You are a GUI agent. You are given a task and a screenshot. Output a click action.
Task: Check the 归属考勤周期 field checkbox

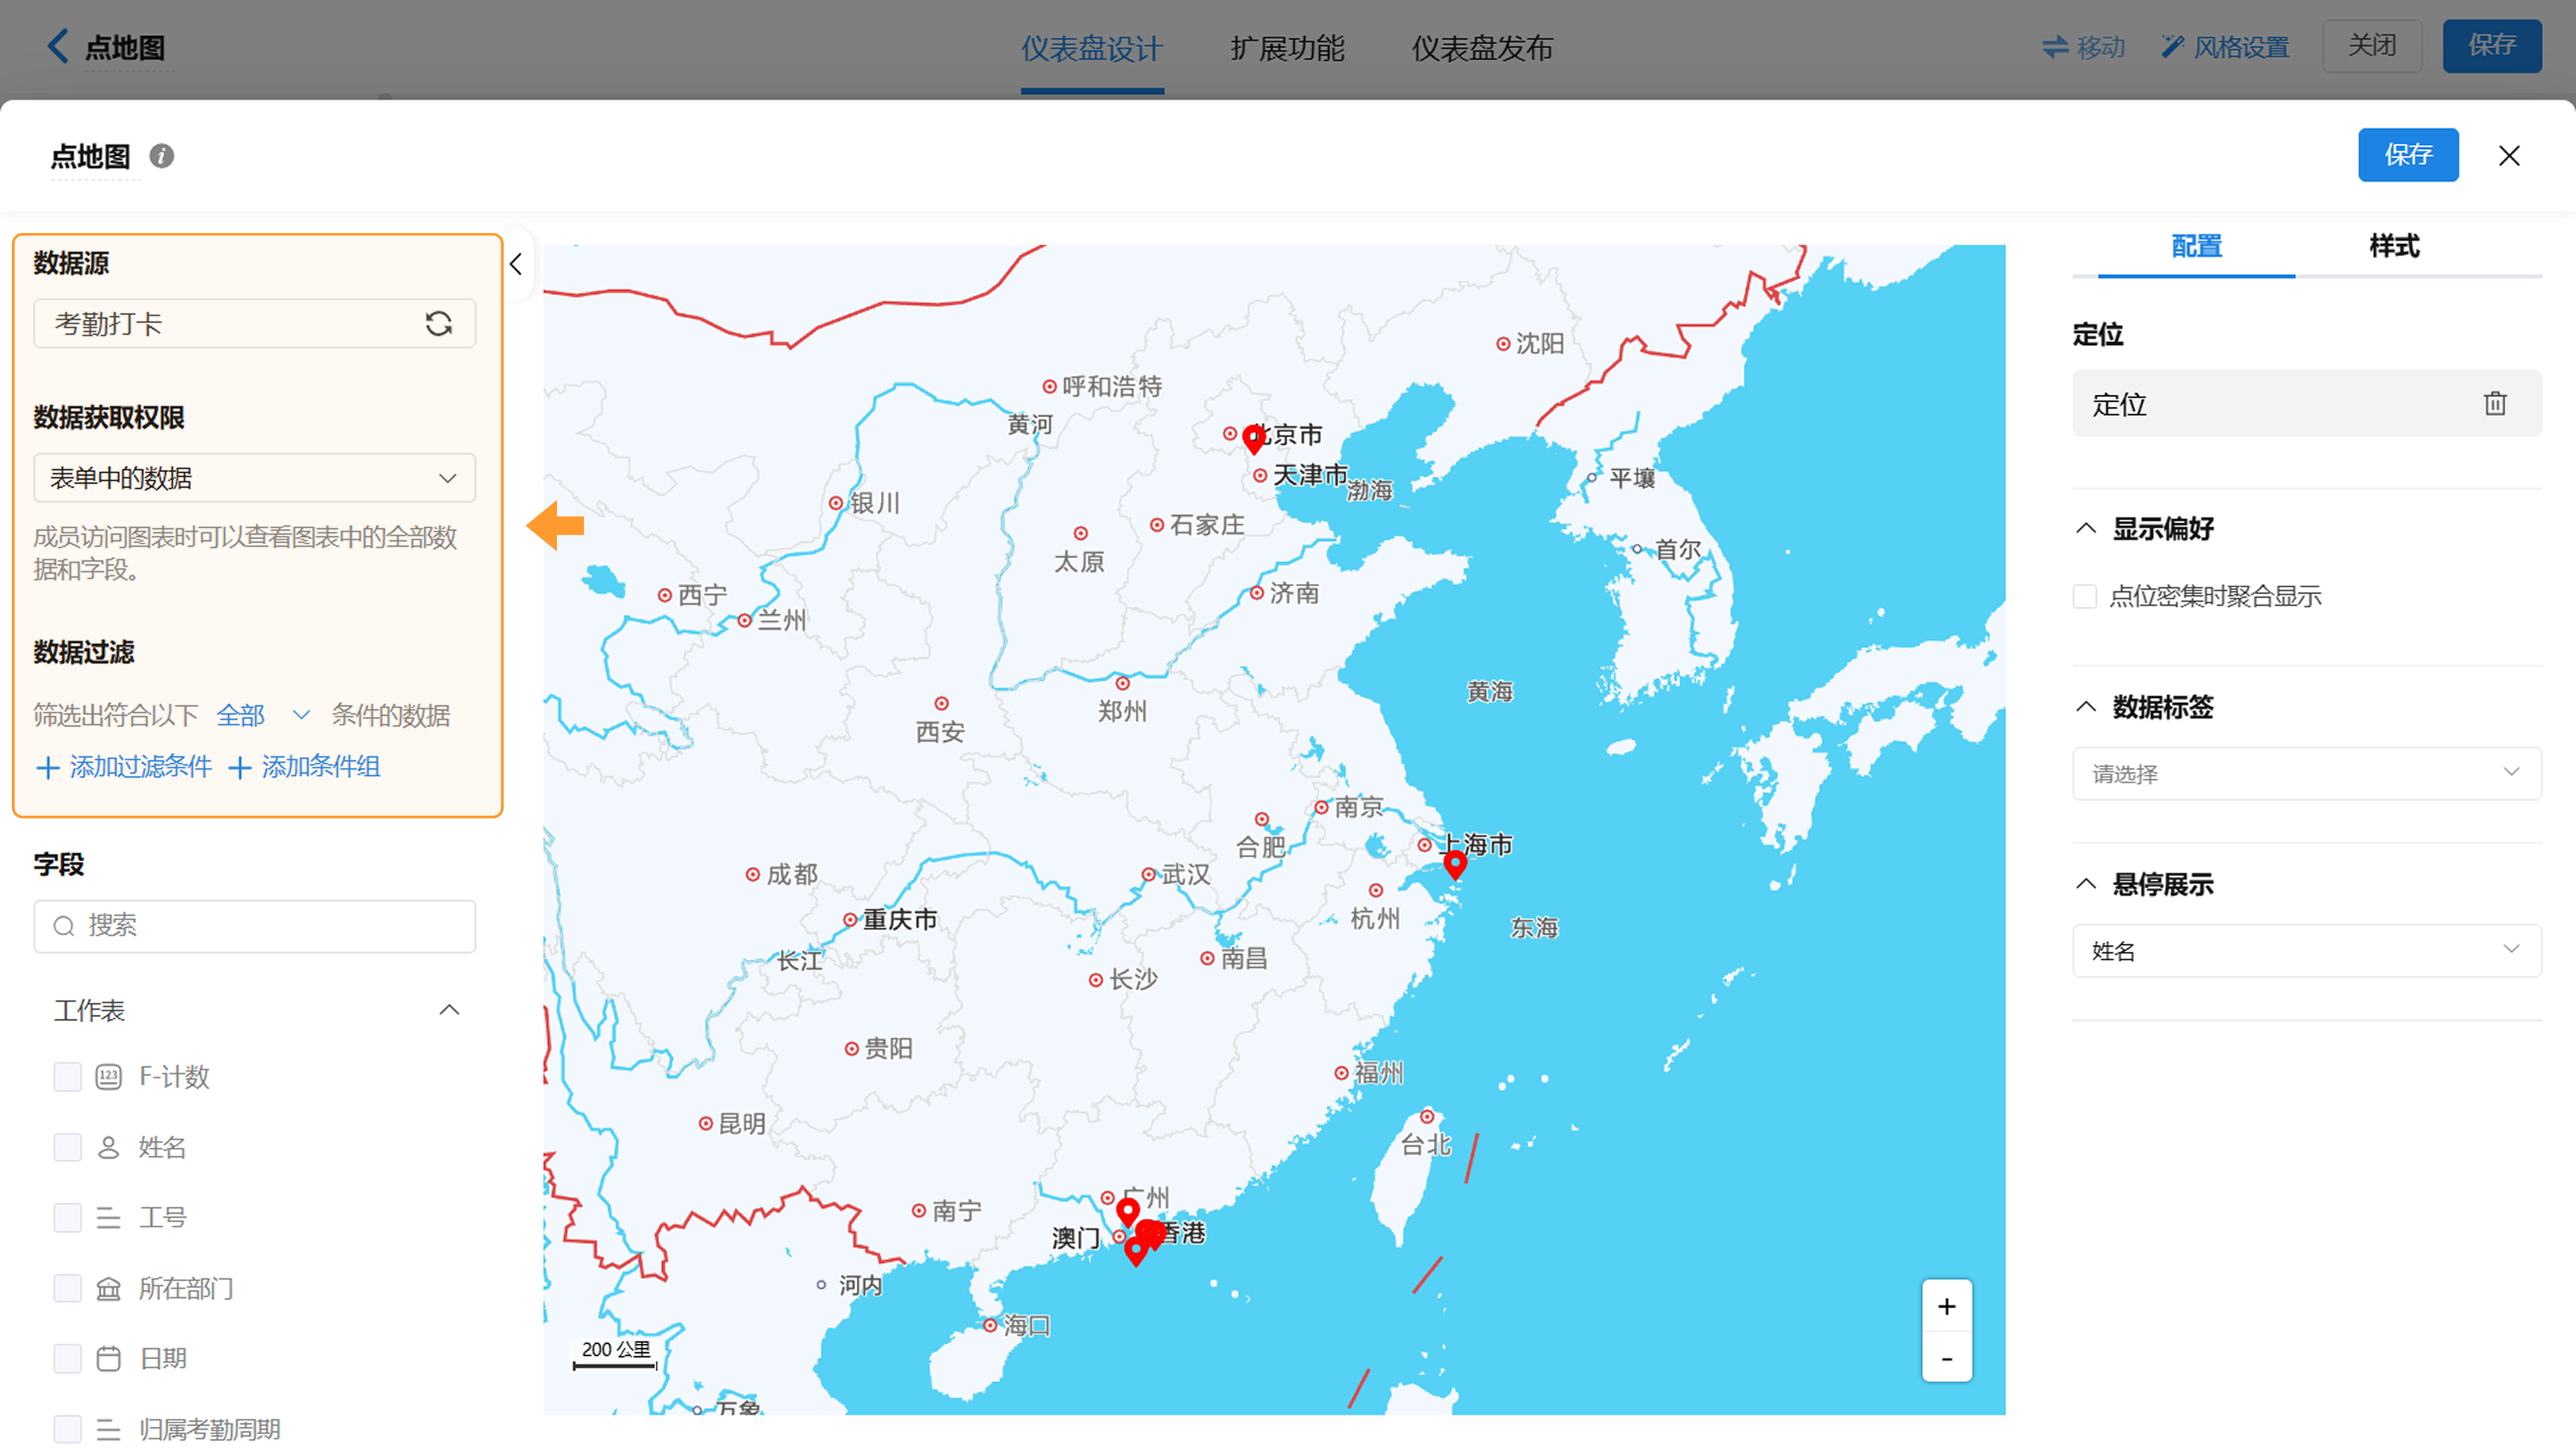pyautogui.click(x=67, y=1429)
